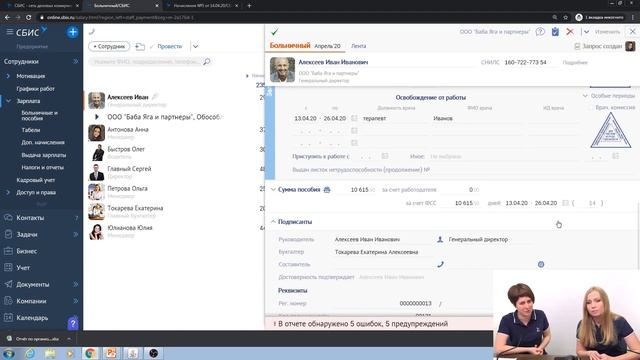Open 'Табели' sidebar item

[x=31, y=130]
